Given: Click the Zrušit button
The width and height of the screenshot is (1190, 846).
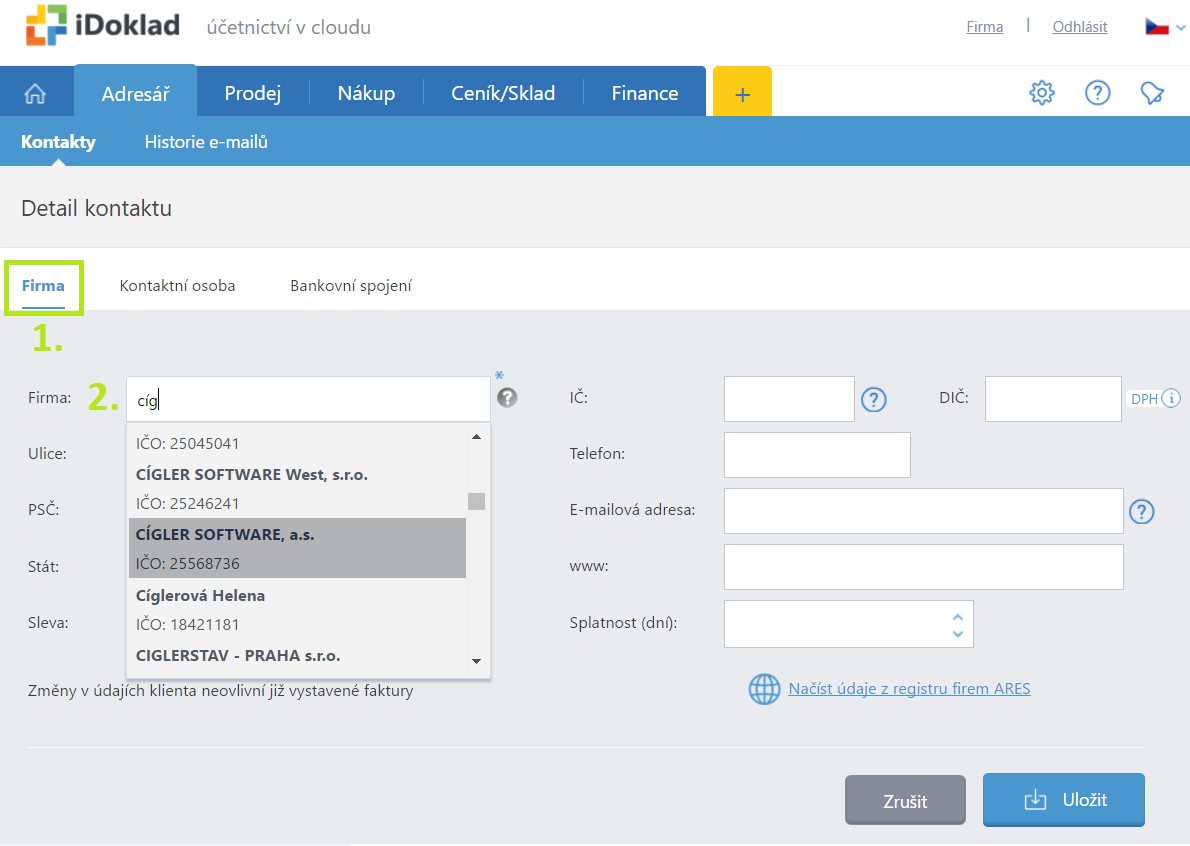Looking at the screenshot, I should coord(905,800).
